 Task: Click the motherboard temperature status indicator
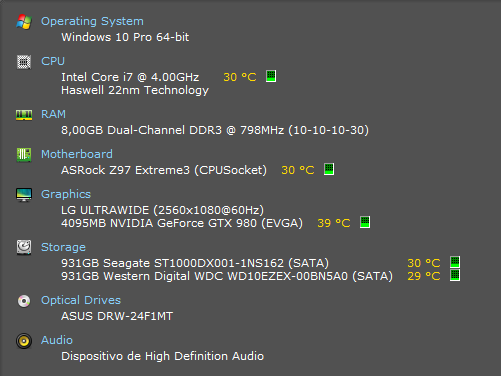(329, 169)
